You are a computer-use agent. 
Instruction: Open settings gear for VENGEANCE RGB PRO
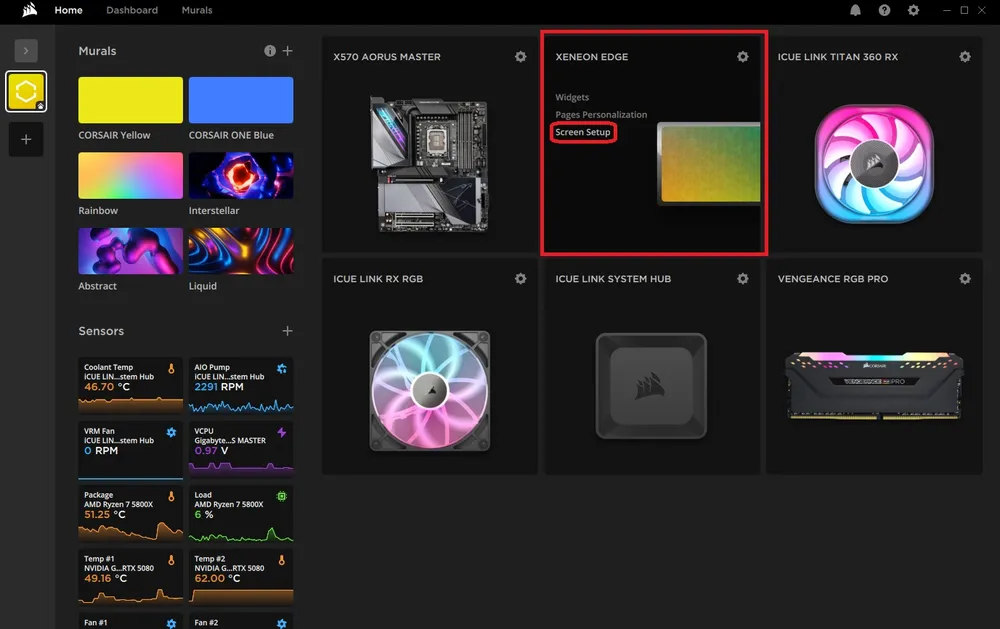[x=964, y=279]
